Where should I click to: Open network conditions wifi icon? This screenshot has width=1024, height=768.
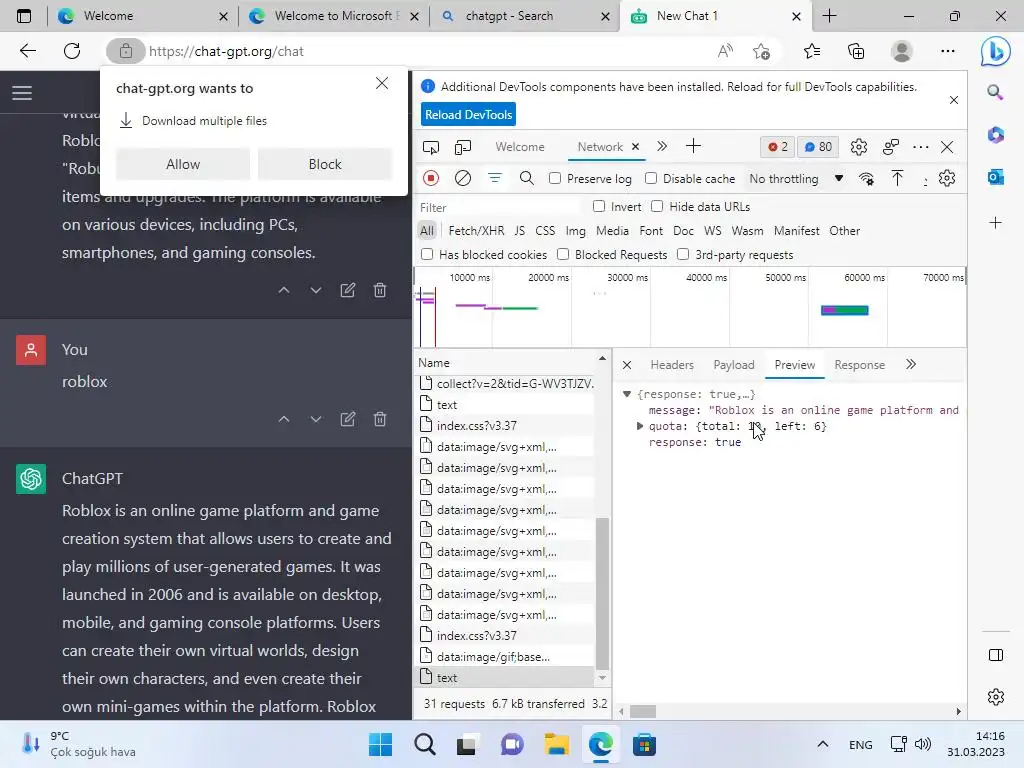[867, 179]
